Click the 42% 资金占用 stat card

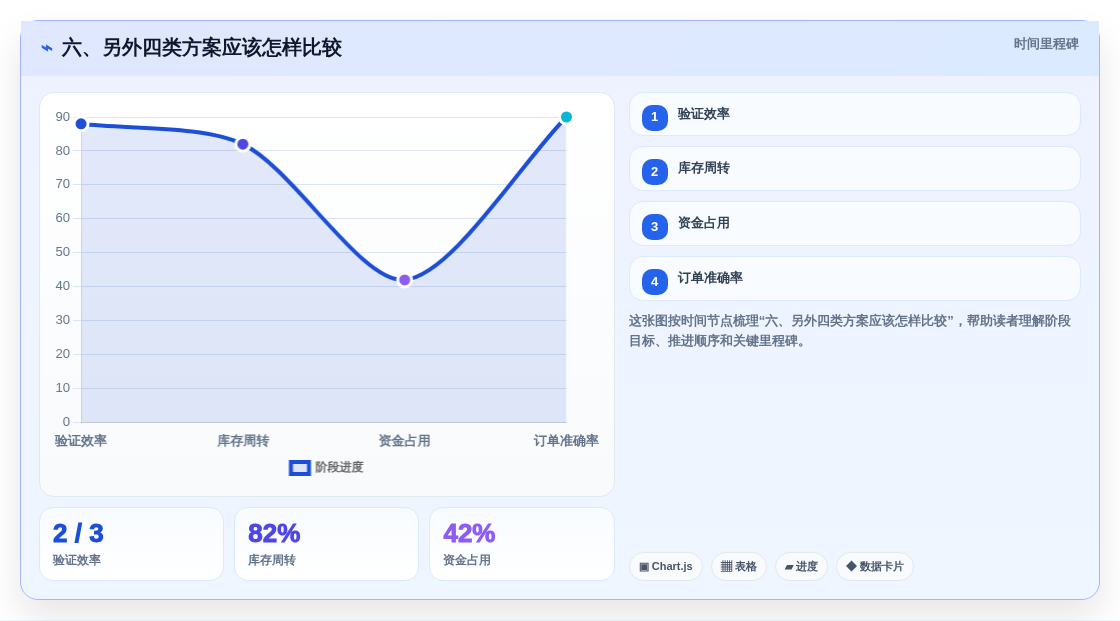[521, 544]
